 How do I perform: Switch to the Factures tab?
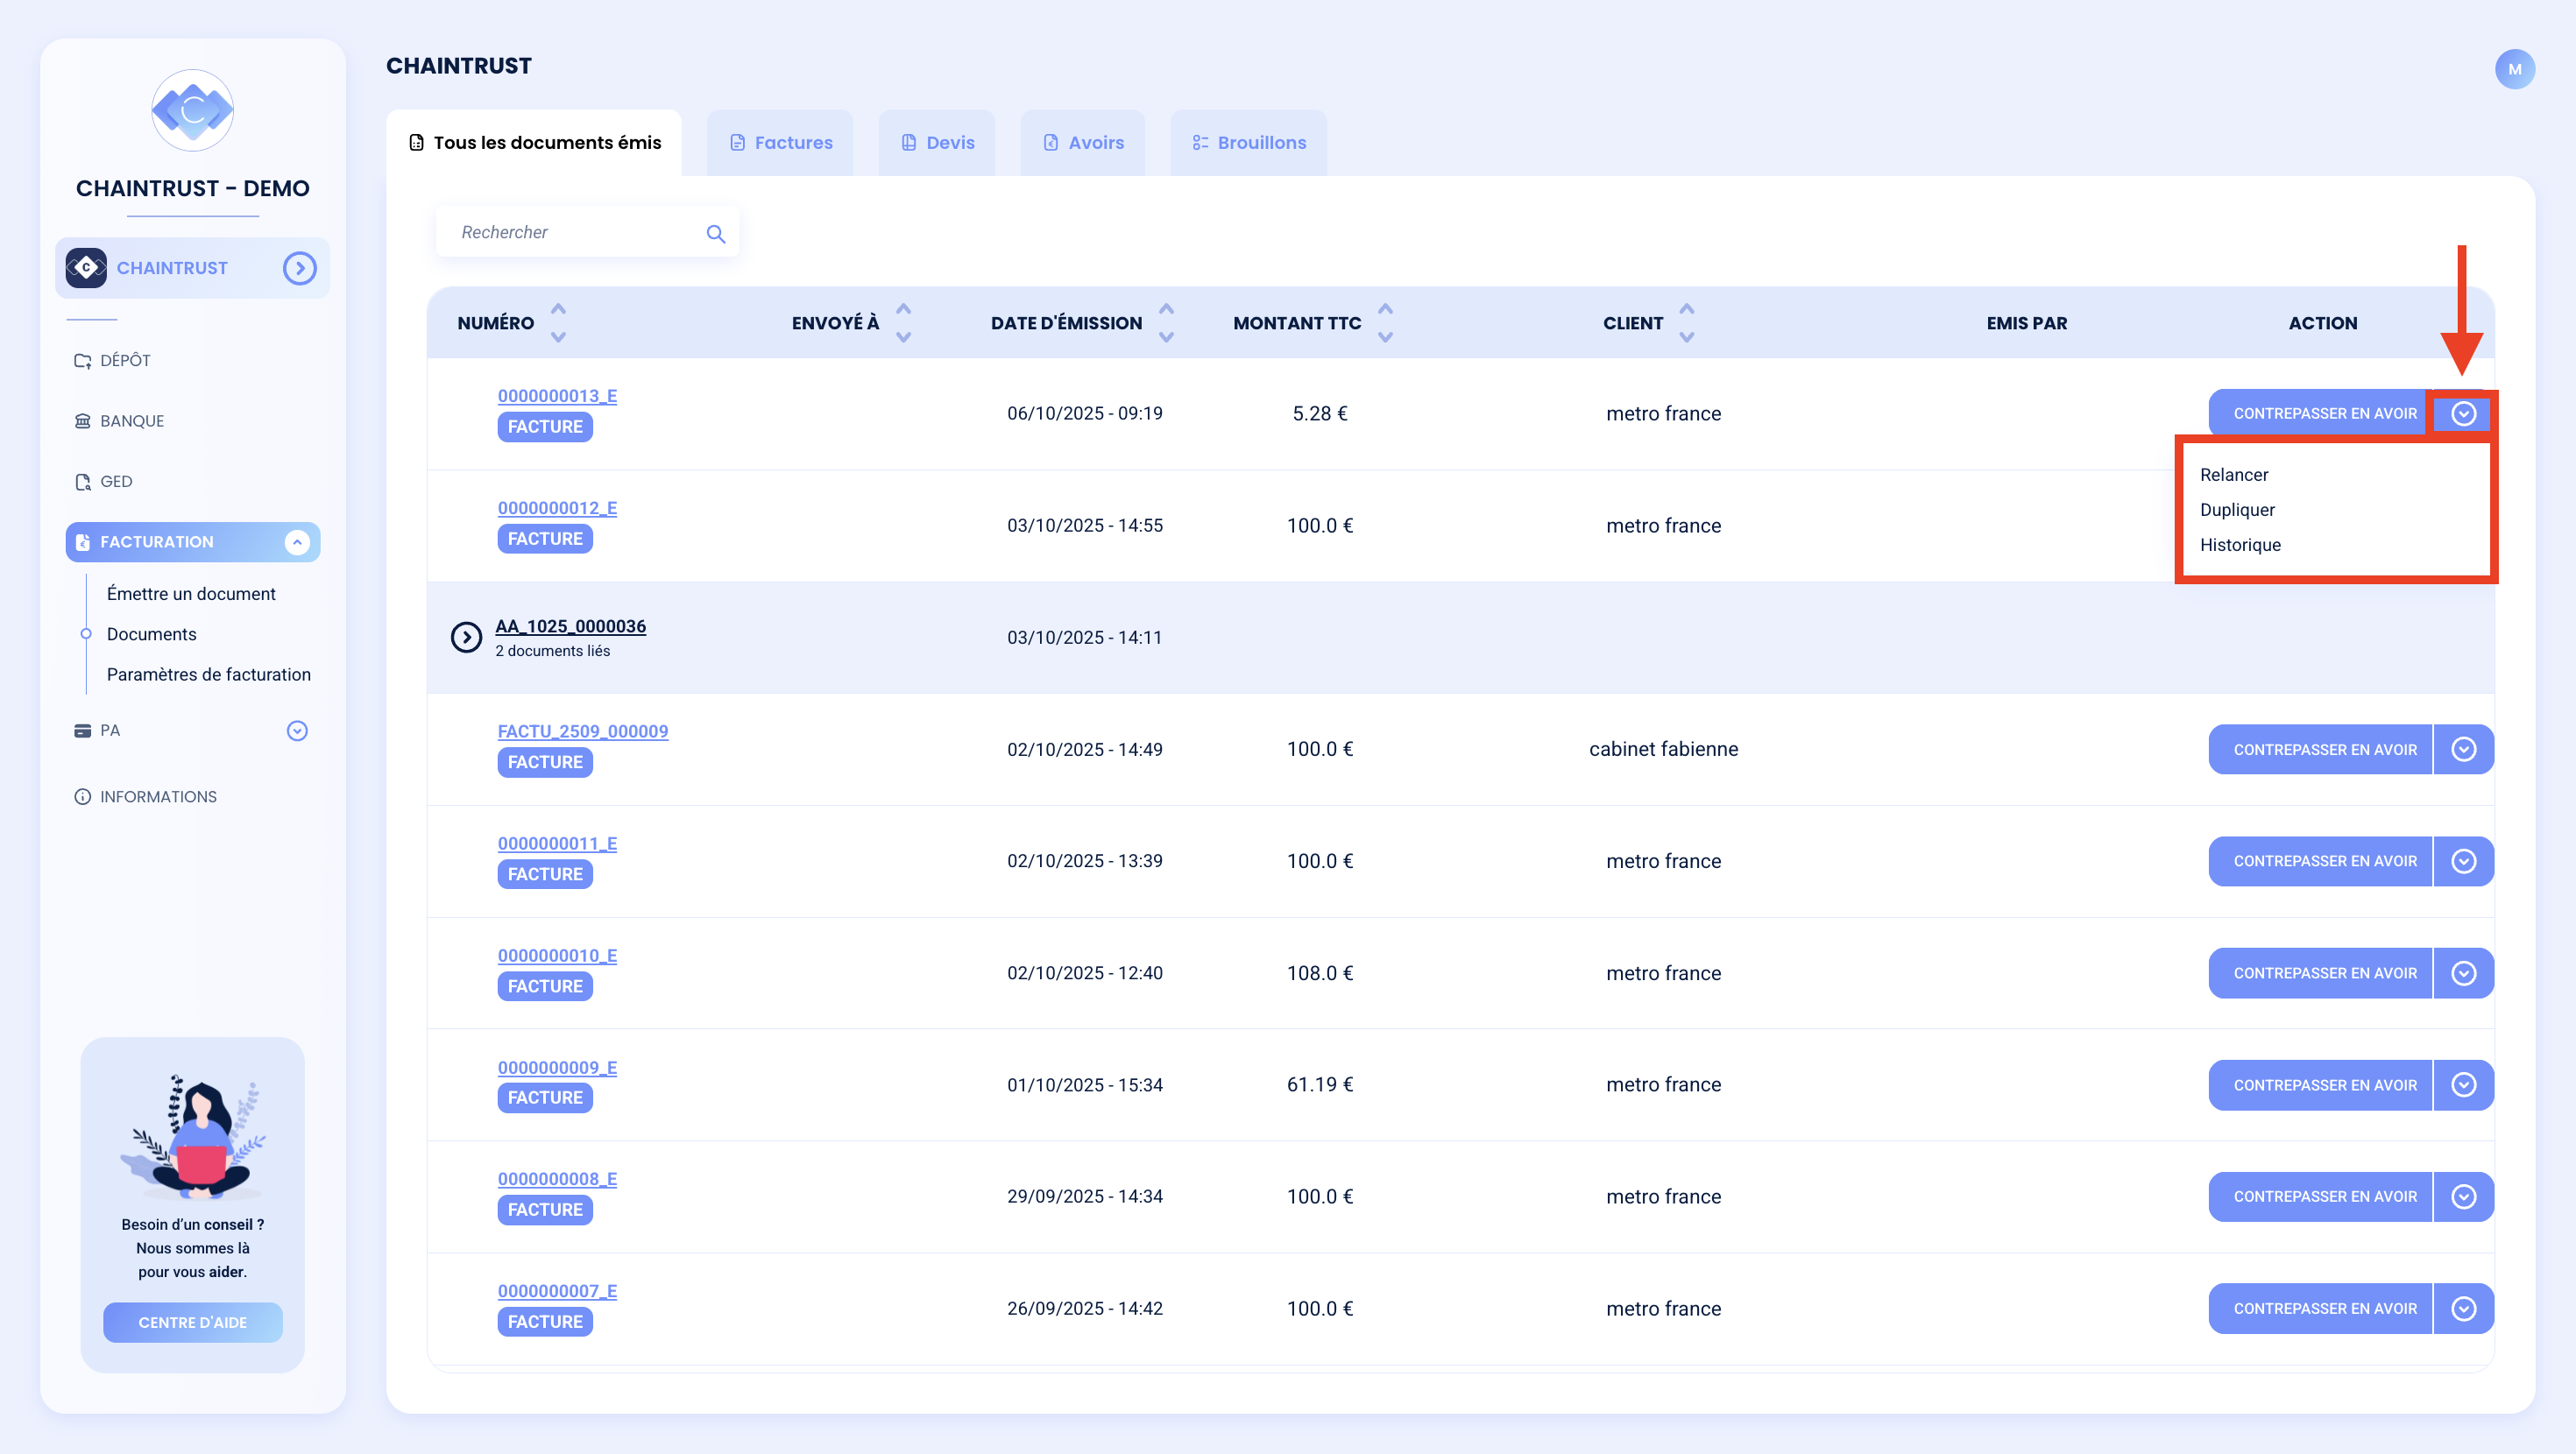pos(780,143)
